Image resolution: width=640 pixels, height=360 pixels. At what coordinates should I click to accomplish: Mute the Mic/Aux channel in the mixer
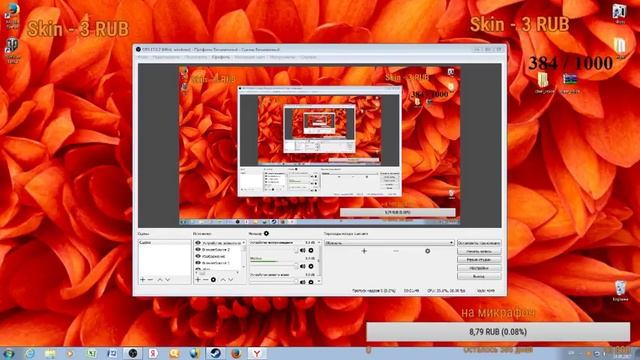[303, 266]
